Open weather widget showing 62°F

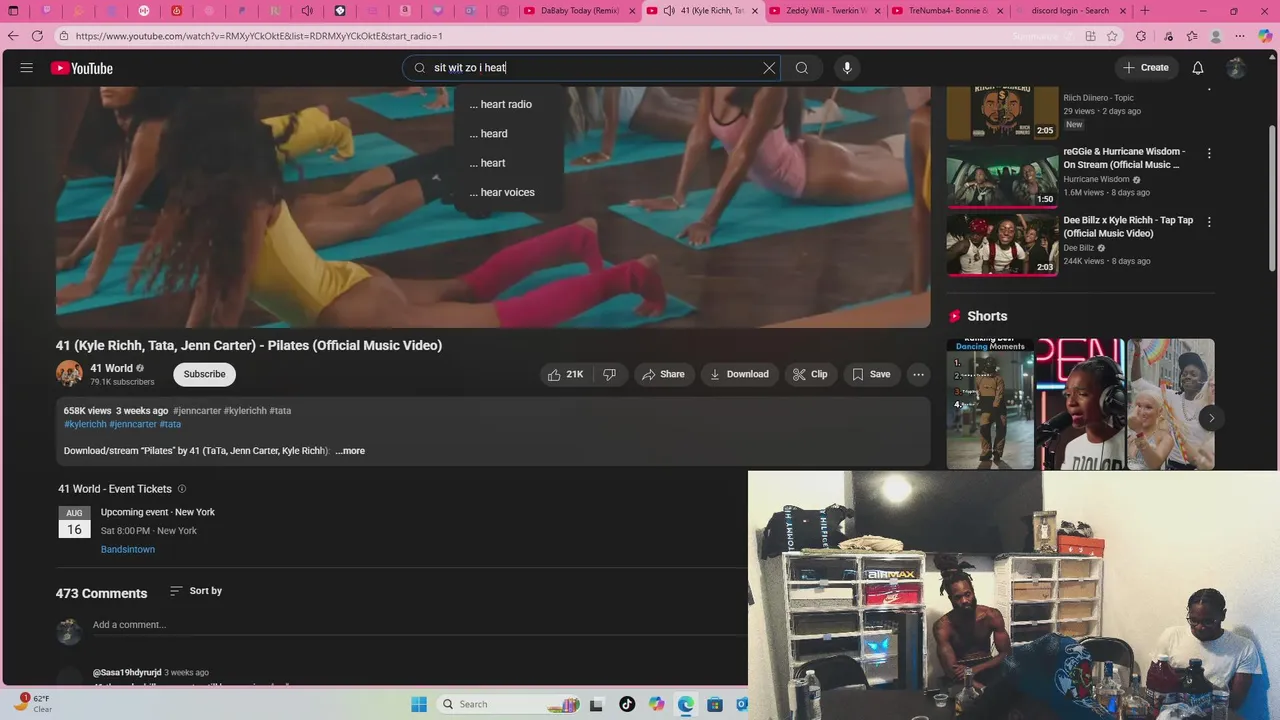[x=34, y=703]
